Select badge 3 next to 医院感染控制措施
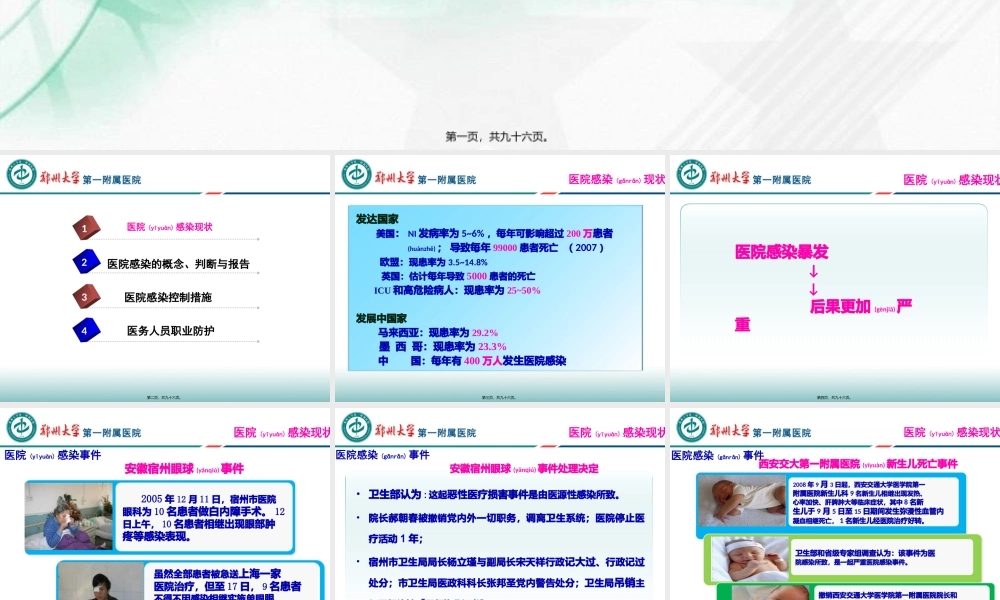Image resolution: width=1000 pixels, height=600 pixels. point(85,297)
